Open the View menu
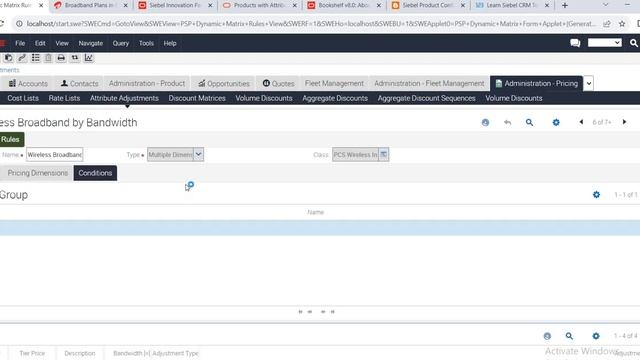The image size is (640, 360). pyautogui.click(x=62, y=43)
